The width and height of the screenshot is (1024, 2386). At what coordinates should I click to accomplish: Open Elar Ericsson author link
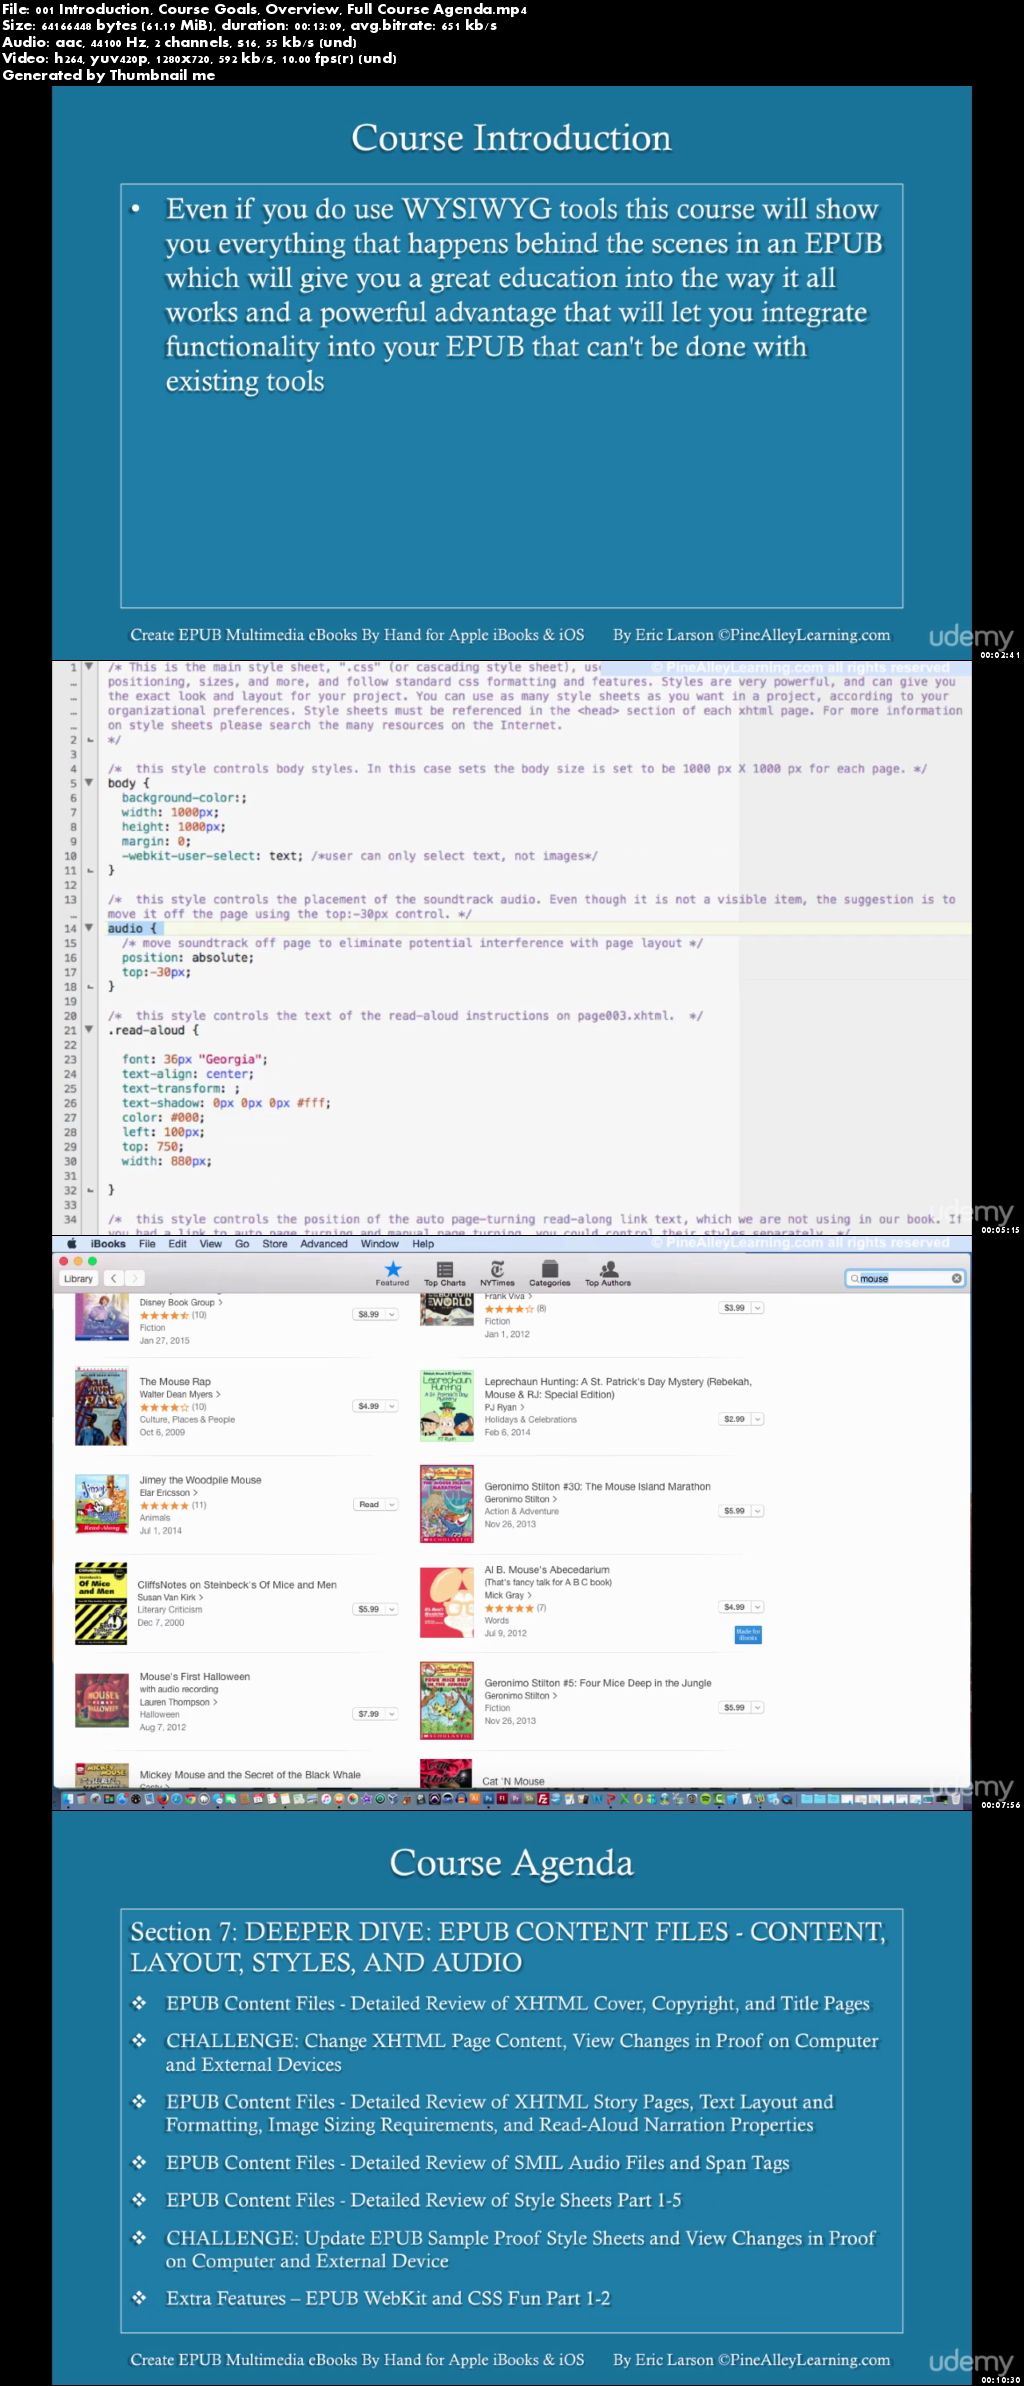point(169,1492)
